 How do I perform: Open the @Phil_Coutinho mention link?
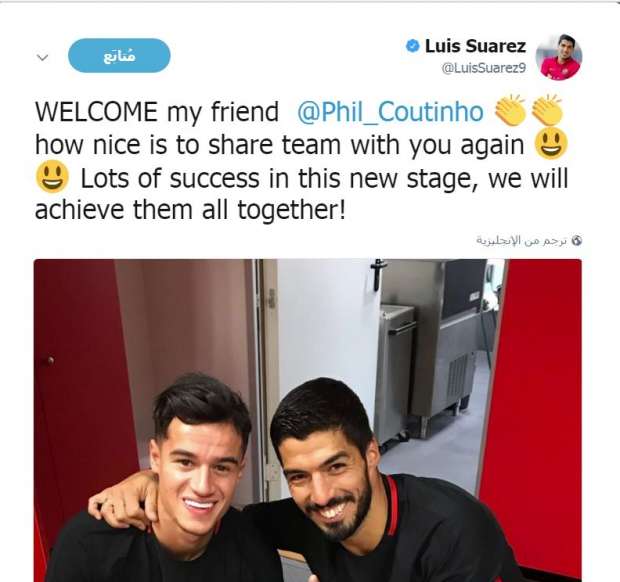tap(390, 112)
